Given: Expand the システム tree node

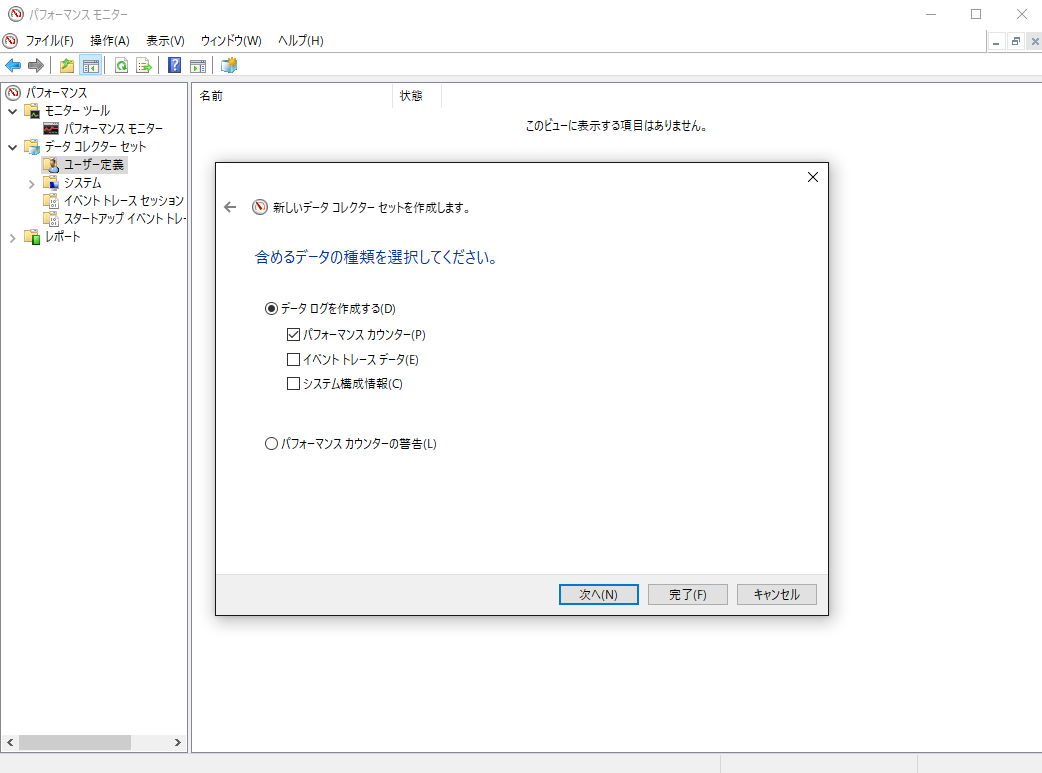Looking at the screenshot, I should point(31,183).
